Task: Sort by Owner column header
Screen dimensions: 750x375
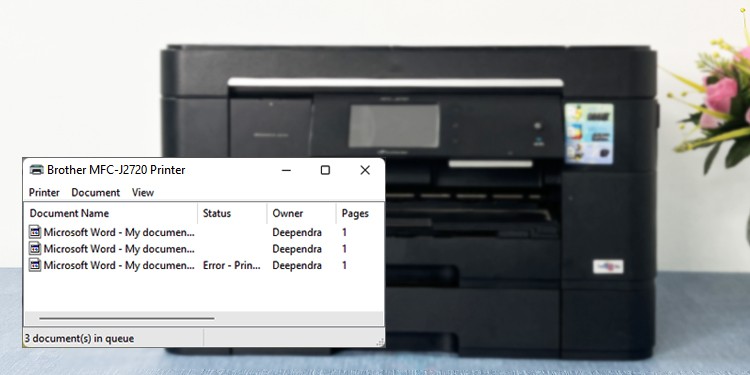Action: (301, 213)
